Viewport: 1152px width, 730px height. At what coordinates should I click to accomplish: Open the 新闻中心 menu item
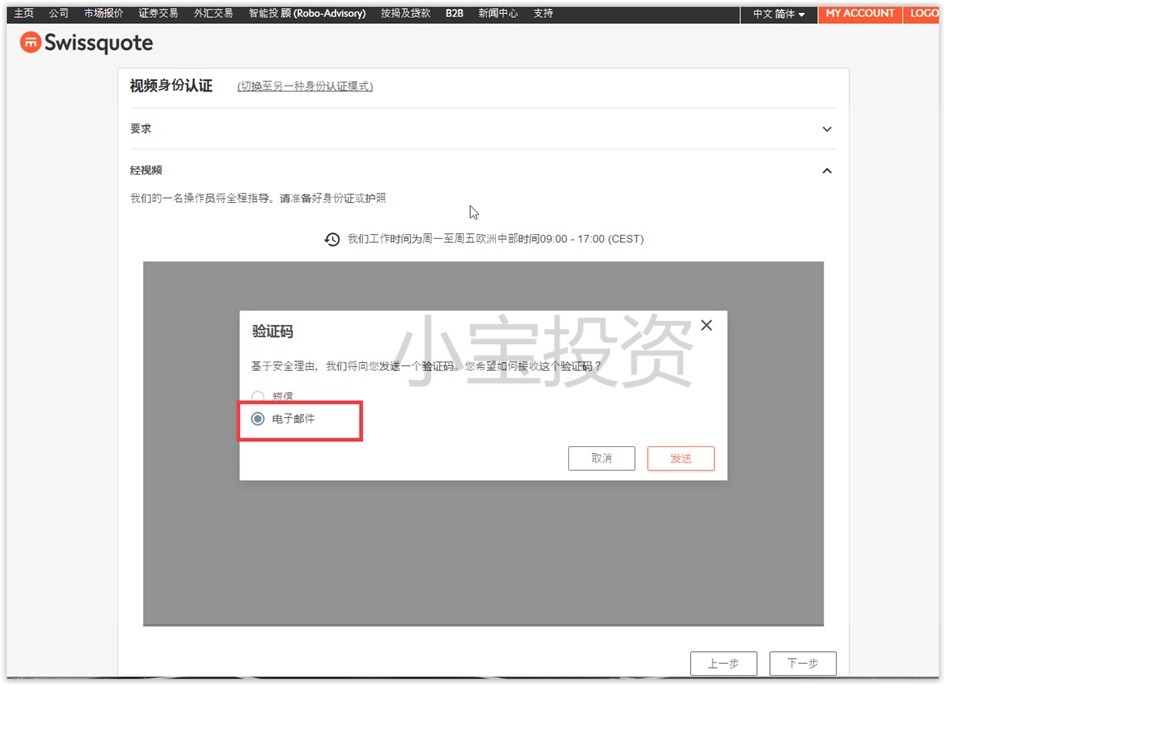(x=498, y=14)
